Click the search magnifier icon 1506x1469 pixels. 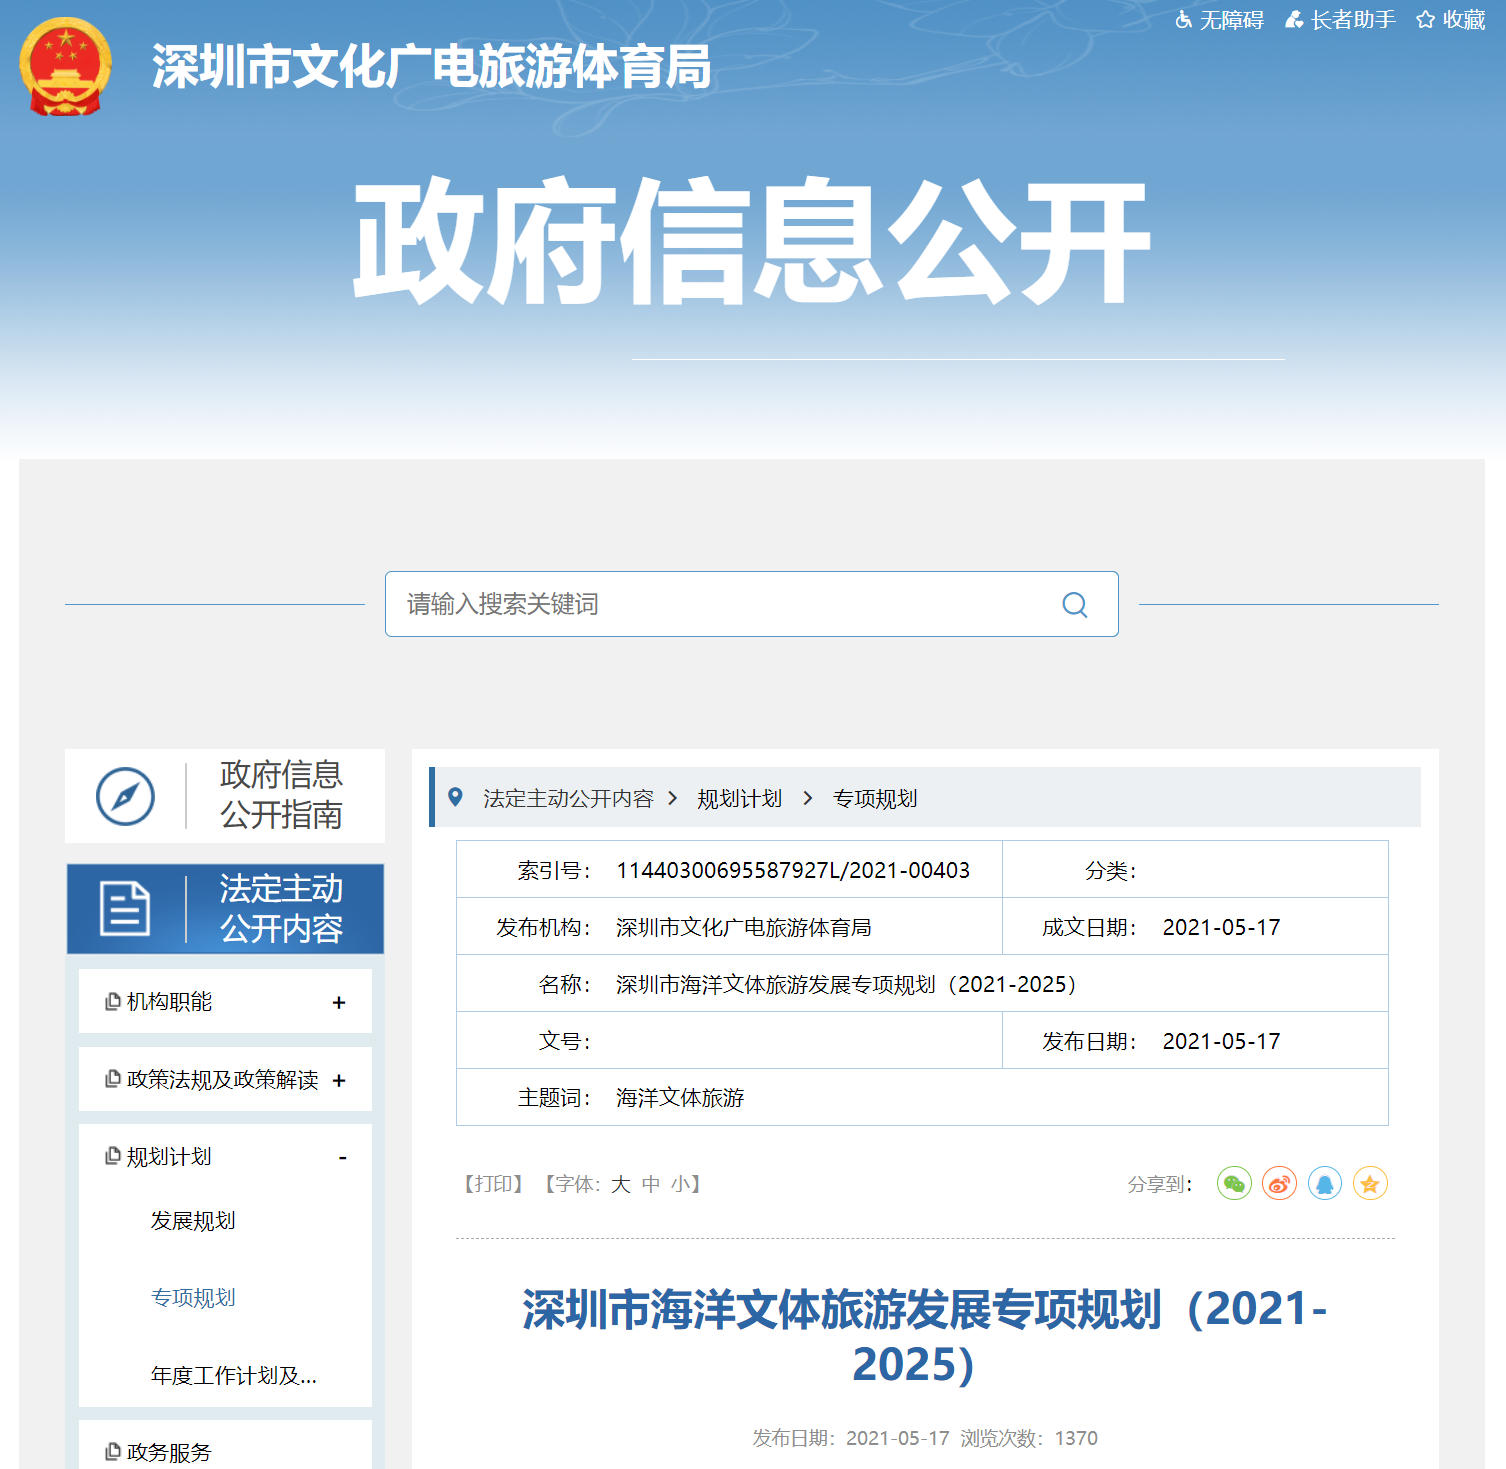[x=1074, y=605]
